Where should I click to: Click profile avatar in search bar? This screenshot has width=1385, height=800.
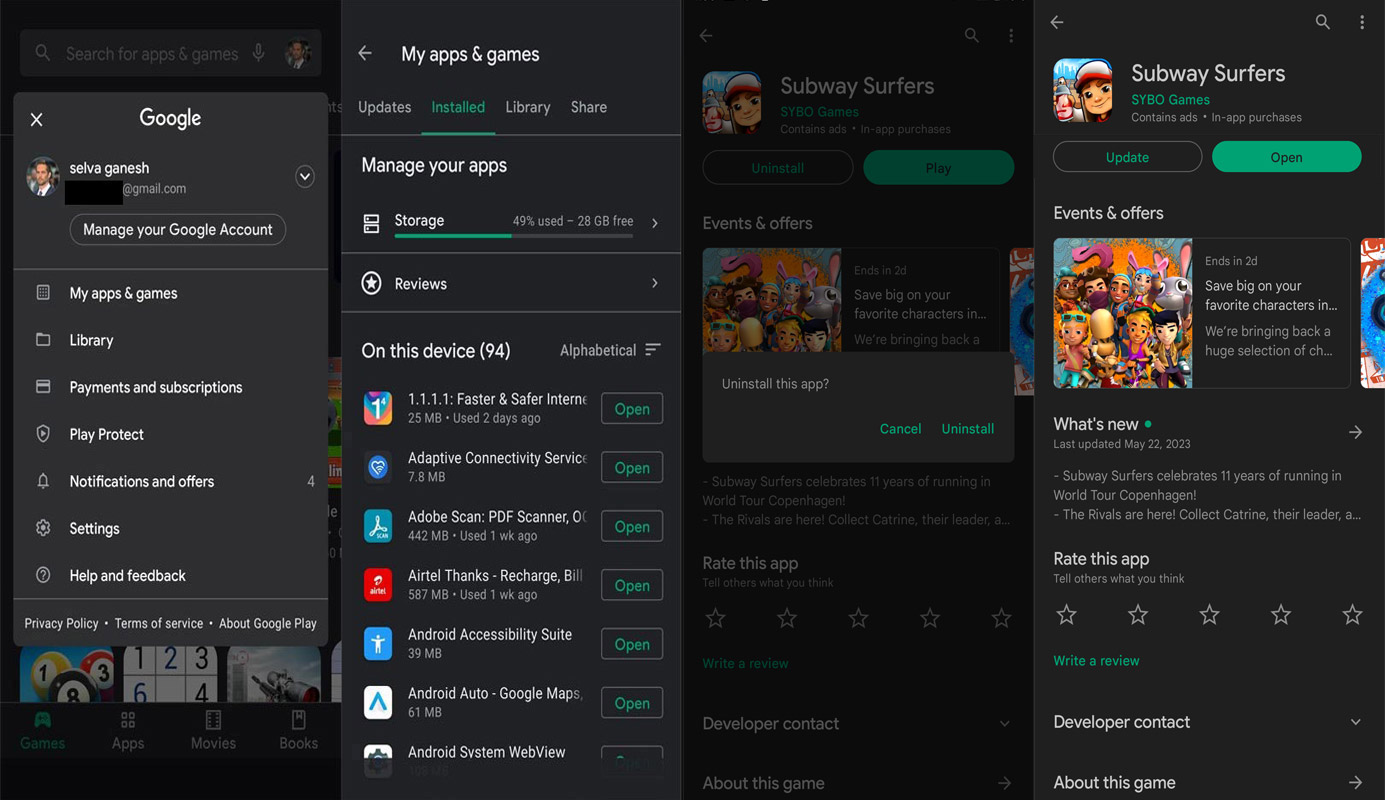(297, 53)
